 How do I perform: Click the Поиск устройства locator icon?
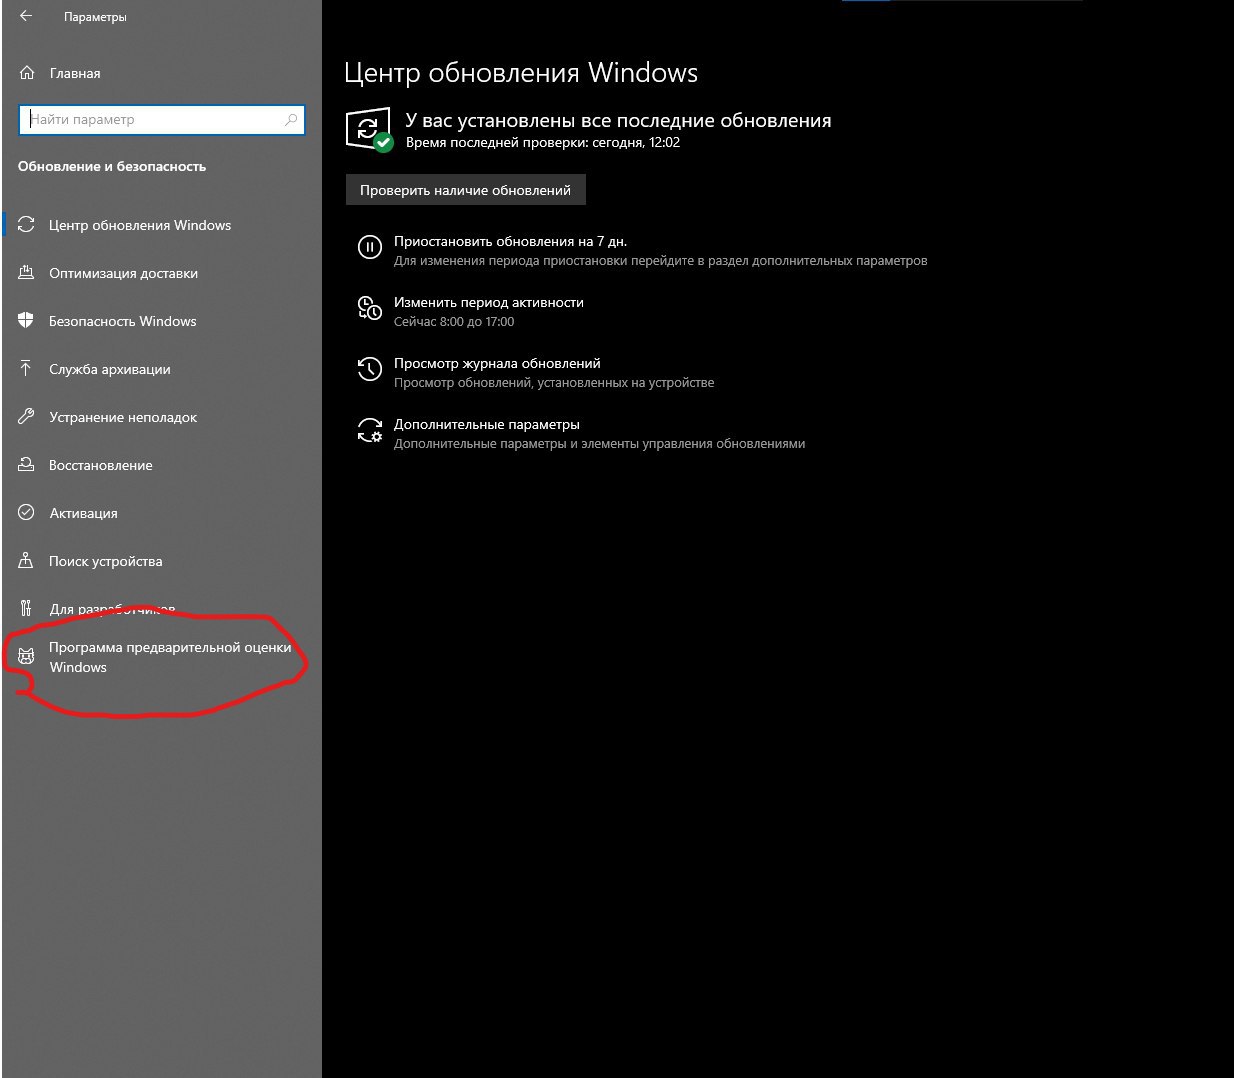[27, 561]
